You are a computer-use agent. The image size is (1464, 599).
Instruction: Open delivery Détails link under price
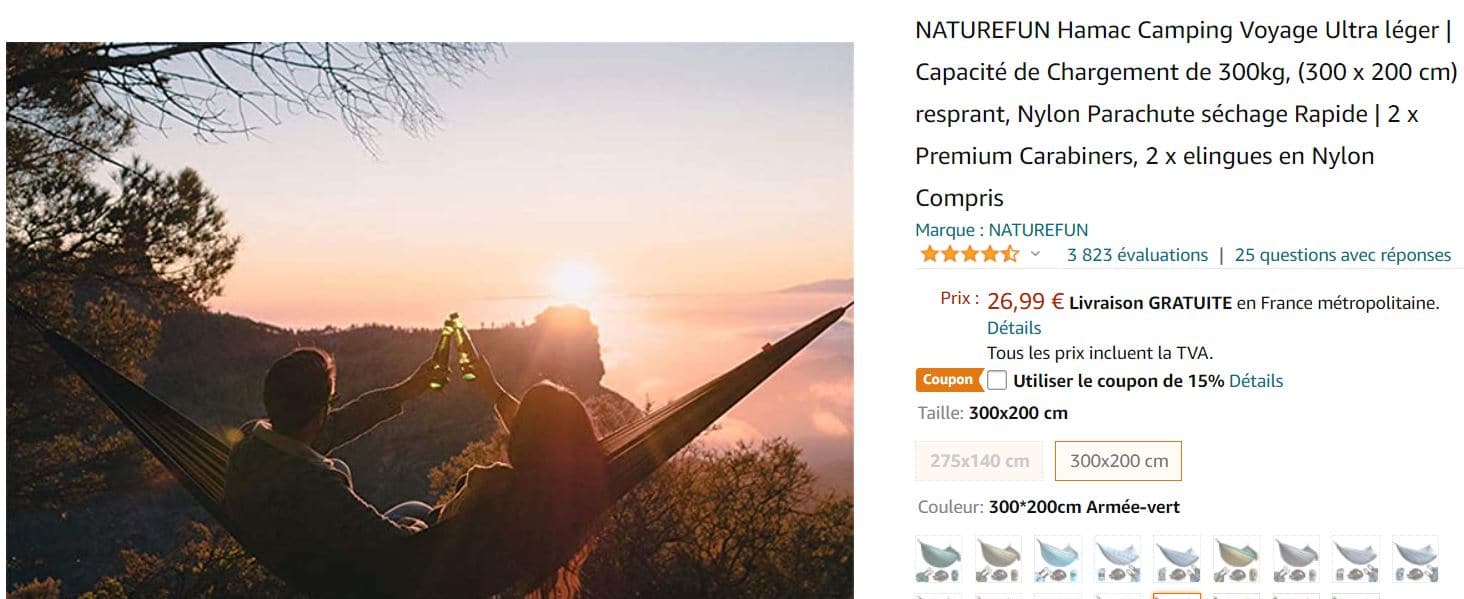(1014, 328)
